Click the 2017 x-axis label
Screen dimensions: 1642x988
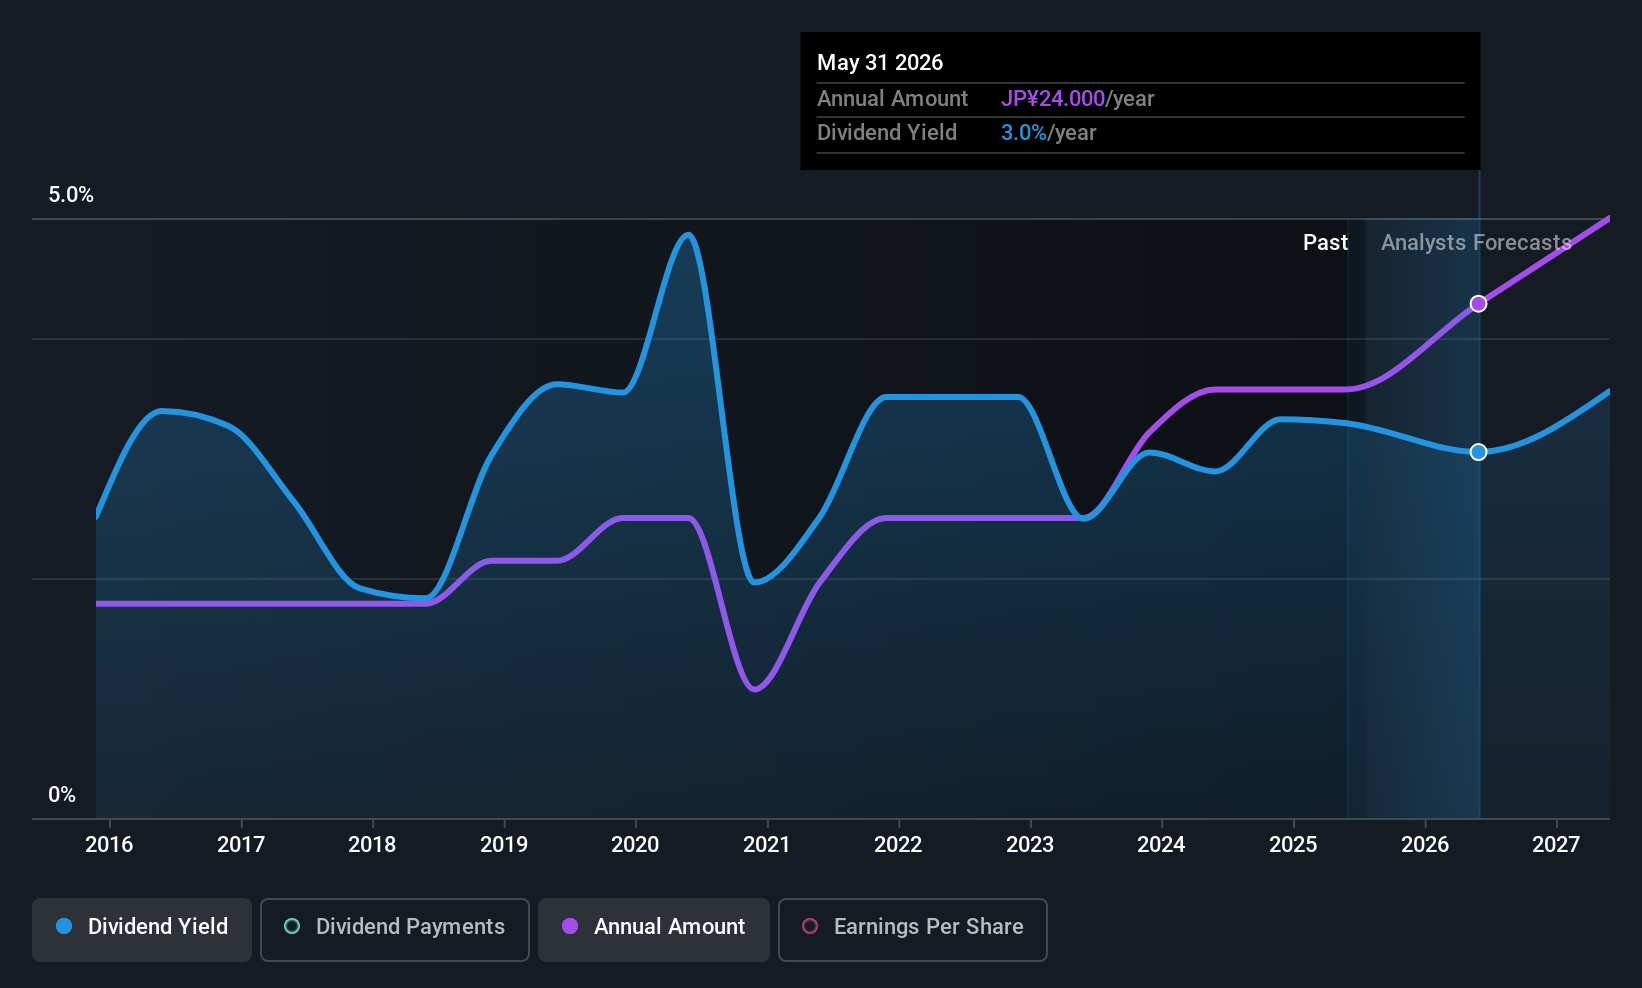(x=241, y=845)
